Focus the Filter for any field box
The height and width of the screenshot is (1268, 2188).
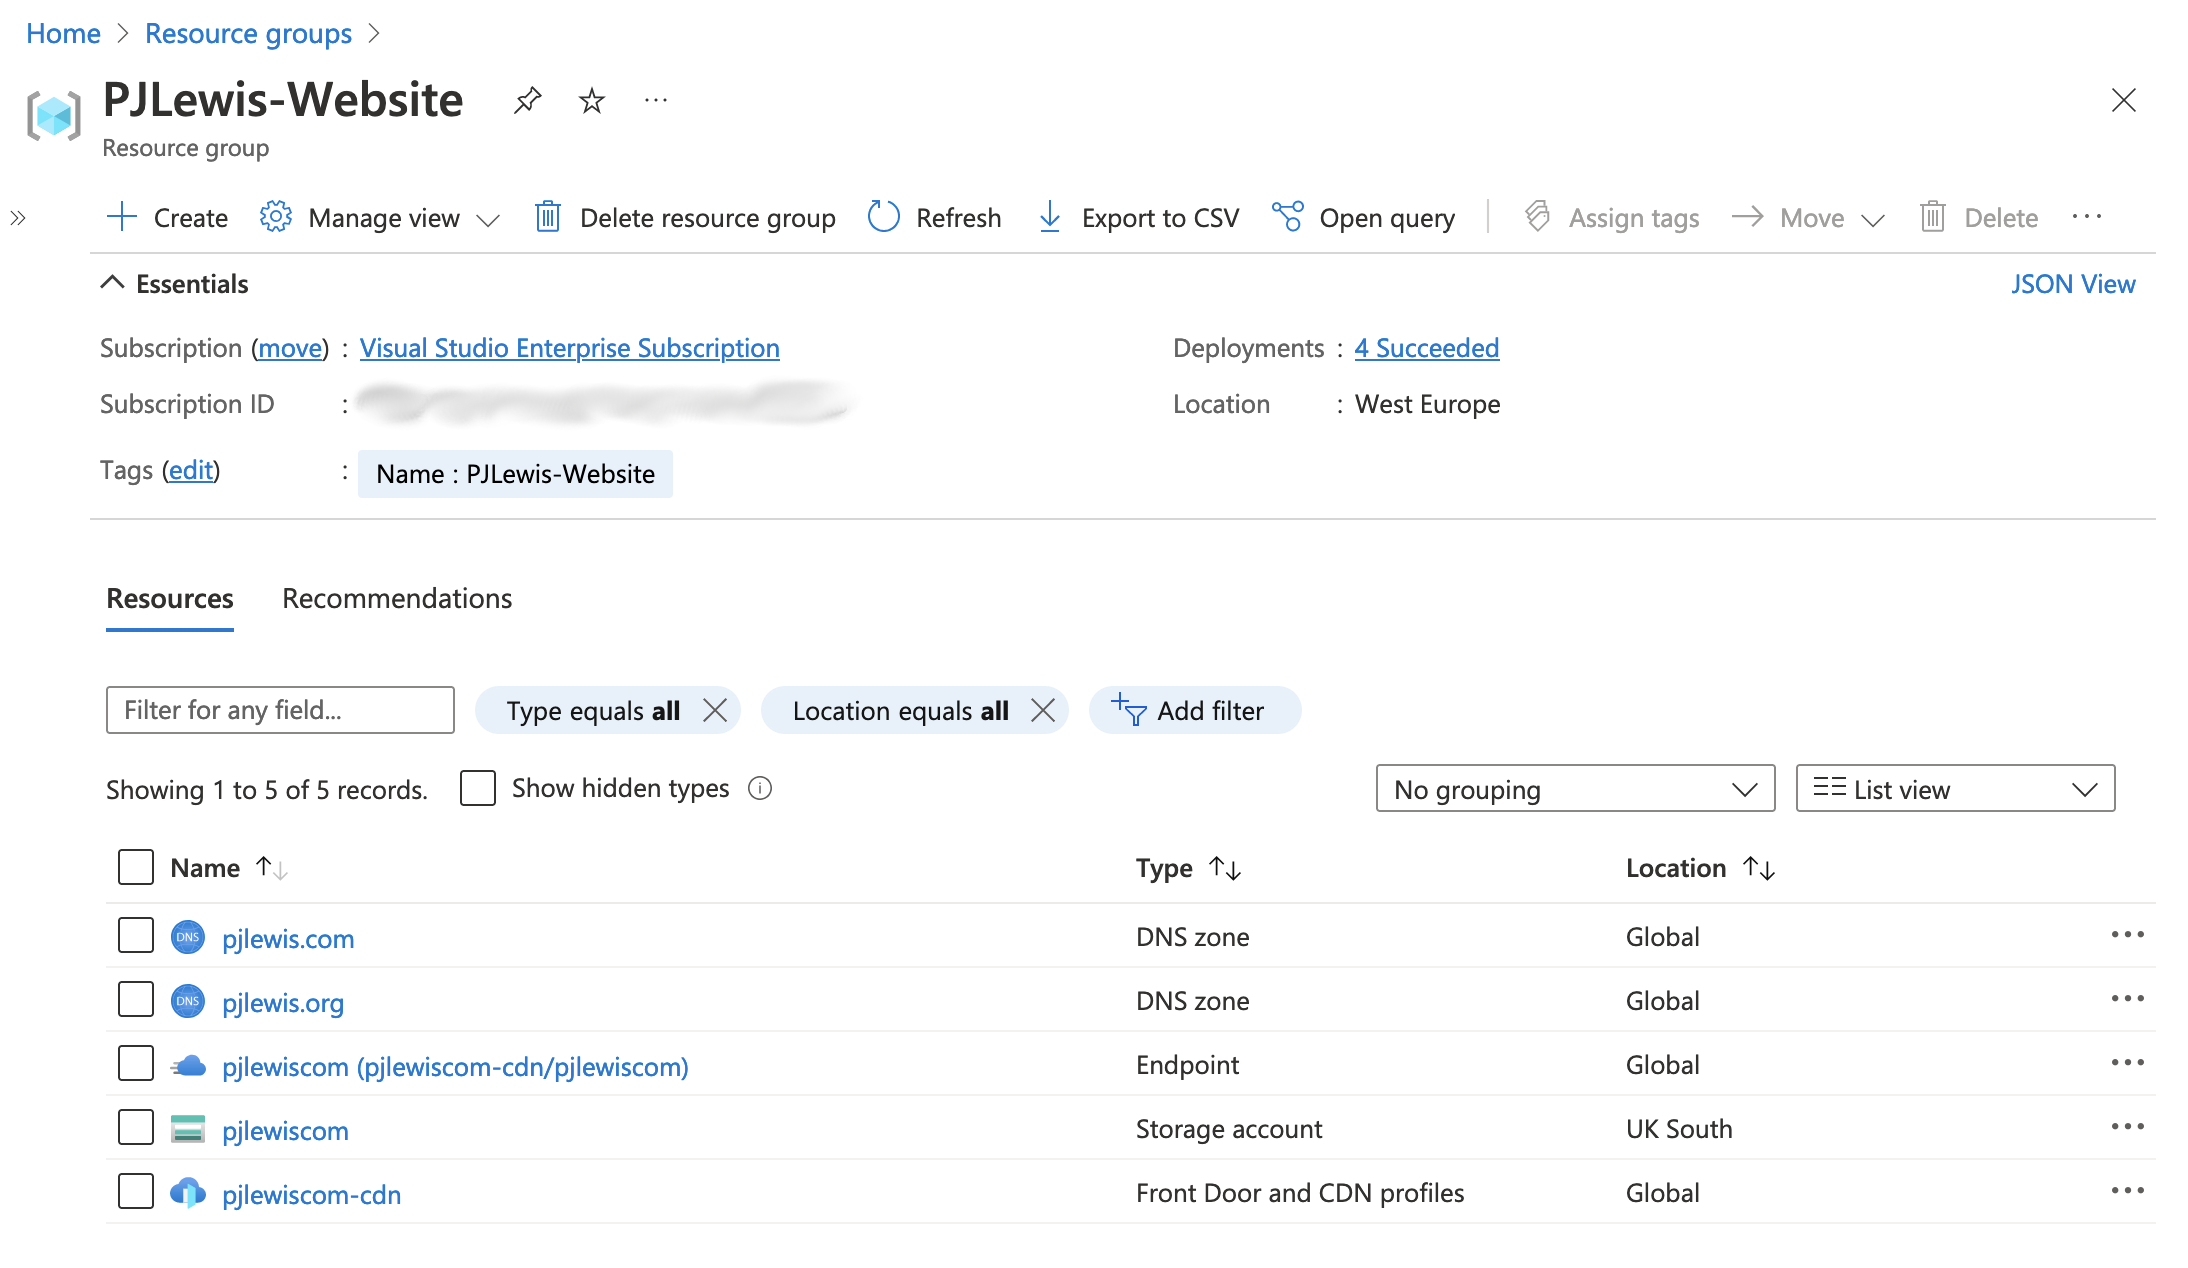point(280,710)
